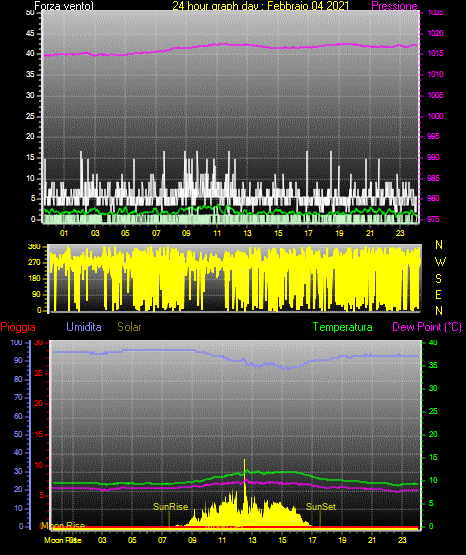Select the blue "Umidita" legend label
Image resolution: width=466 pixels, height=555 pixels.
[84, 327]
